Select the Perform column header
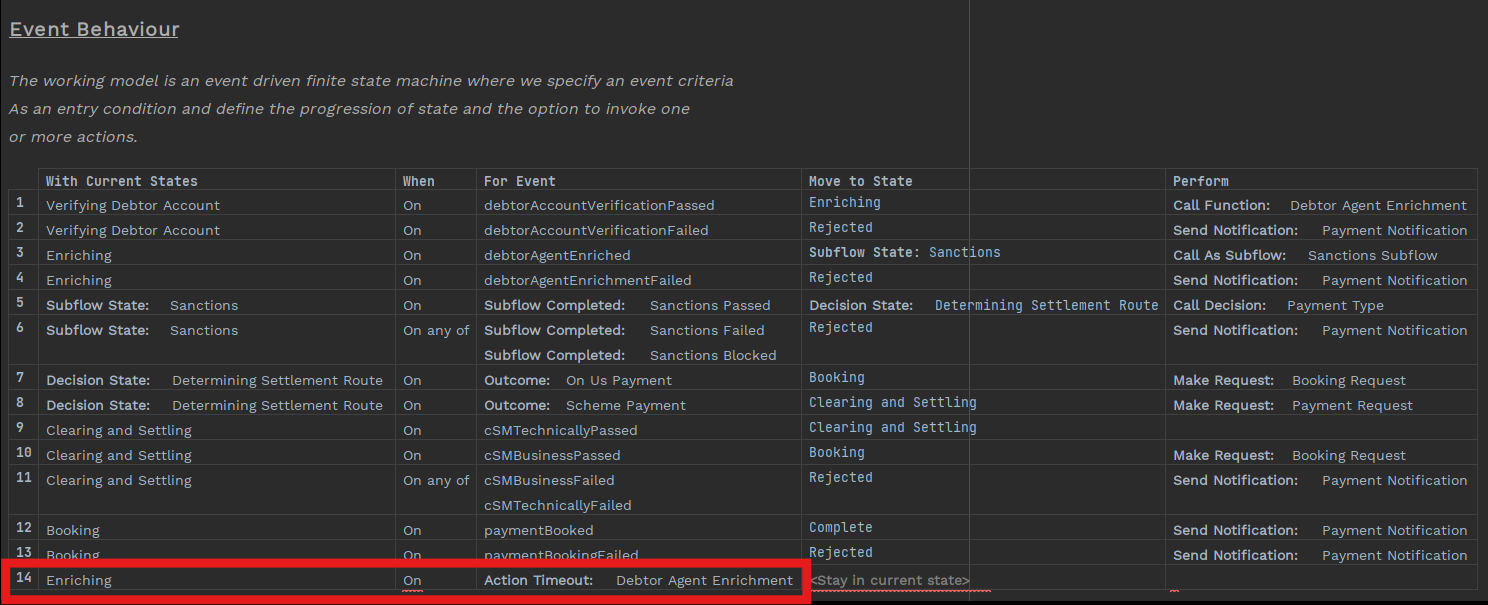The height and width of the screenshot is (605, 1488). [1200, 181]
